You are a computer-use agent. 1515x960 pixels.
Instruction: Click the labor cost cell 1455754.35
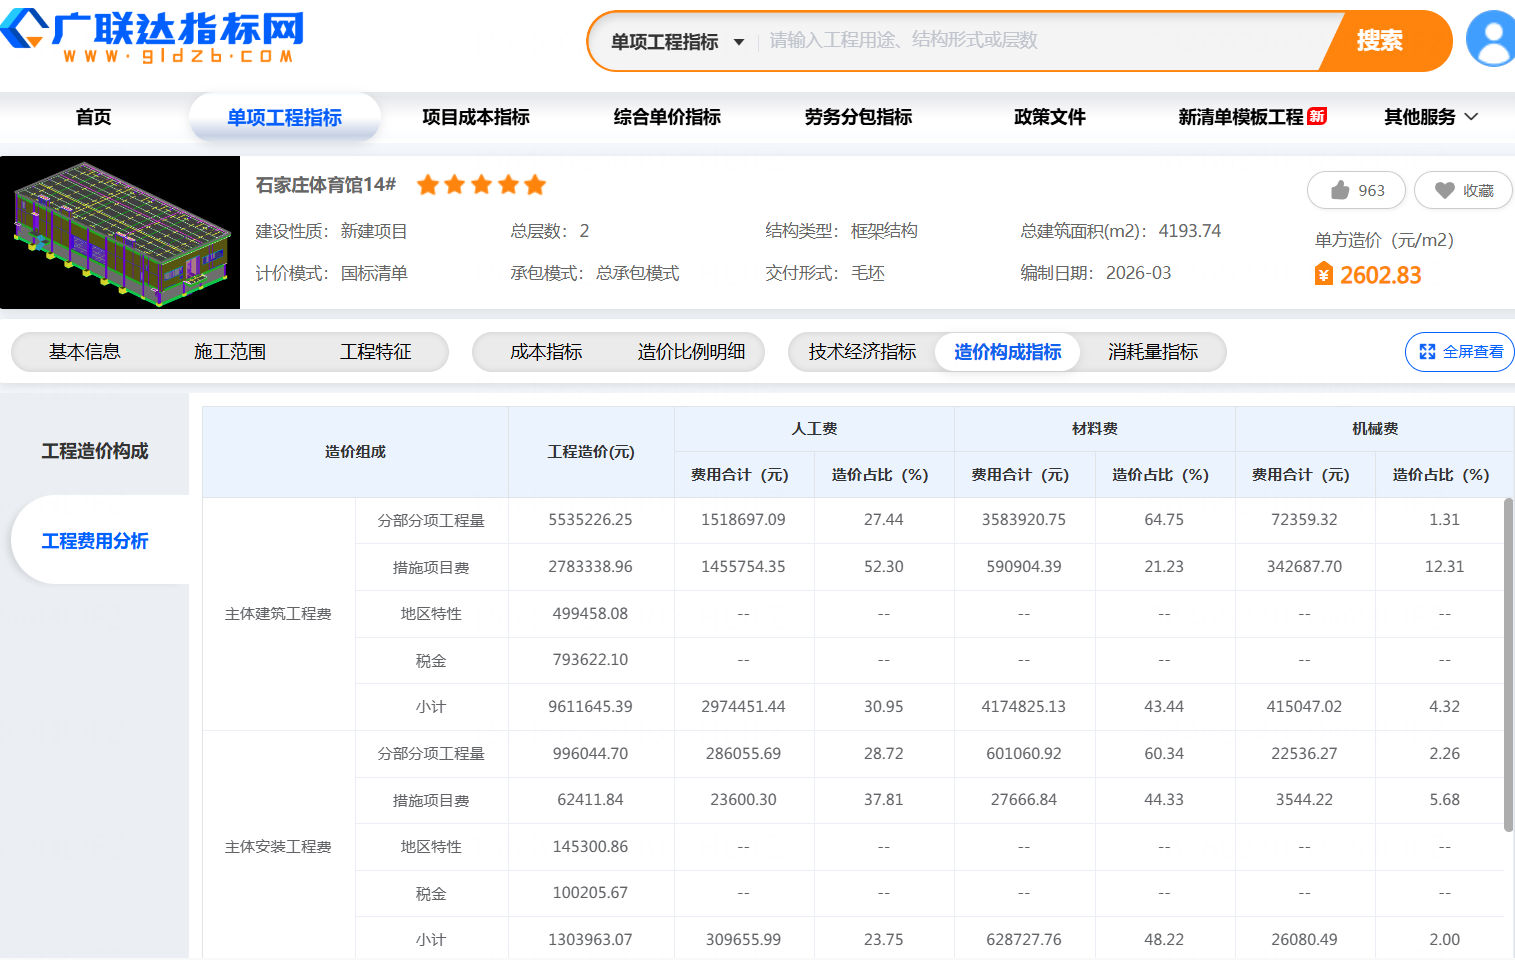point(744,567)
